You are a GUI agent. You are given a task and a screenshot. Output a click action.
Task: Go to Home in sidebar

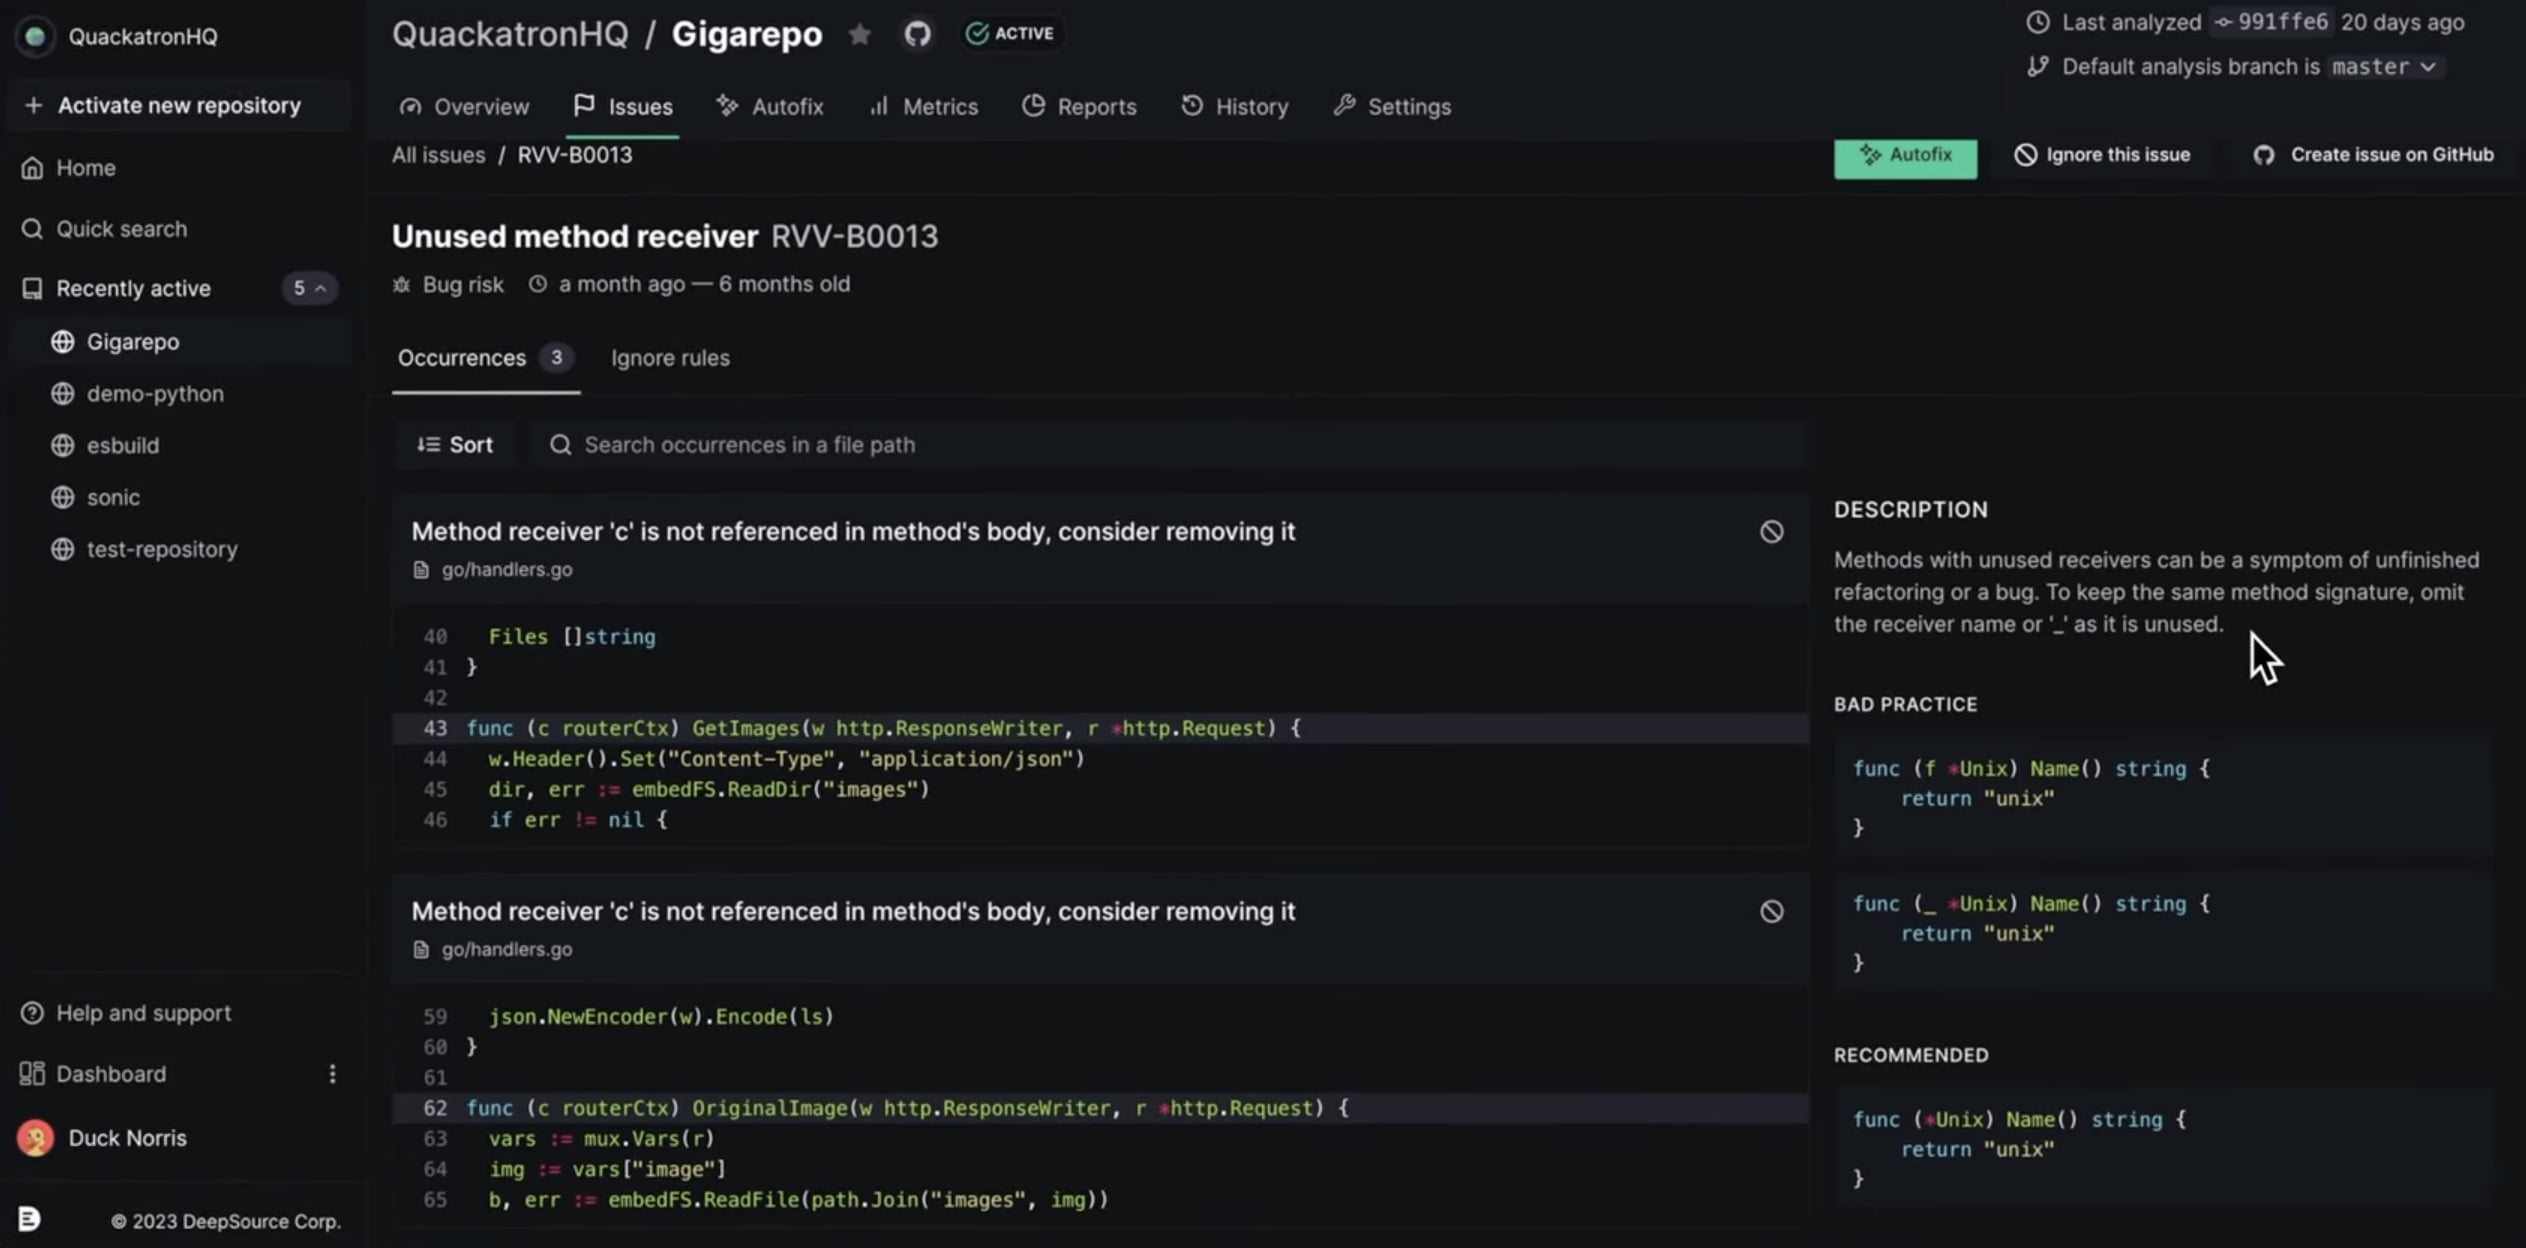(85, 168)
